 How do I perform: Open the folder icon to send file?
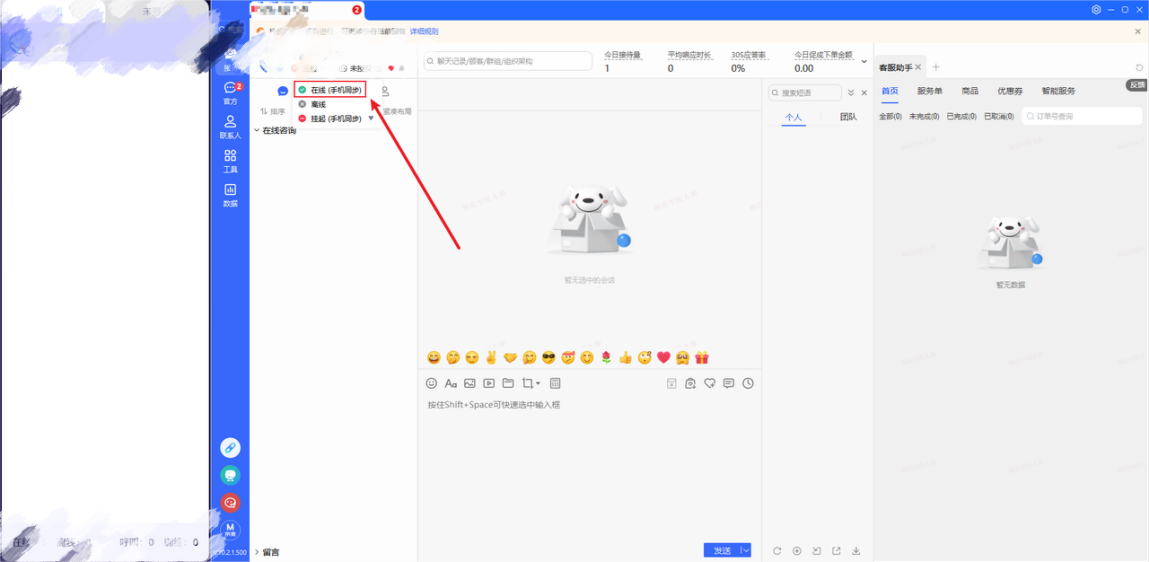(x=508, y=383)
